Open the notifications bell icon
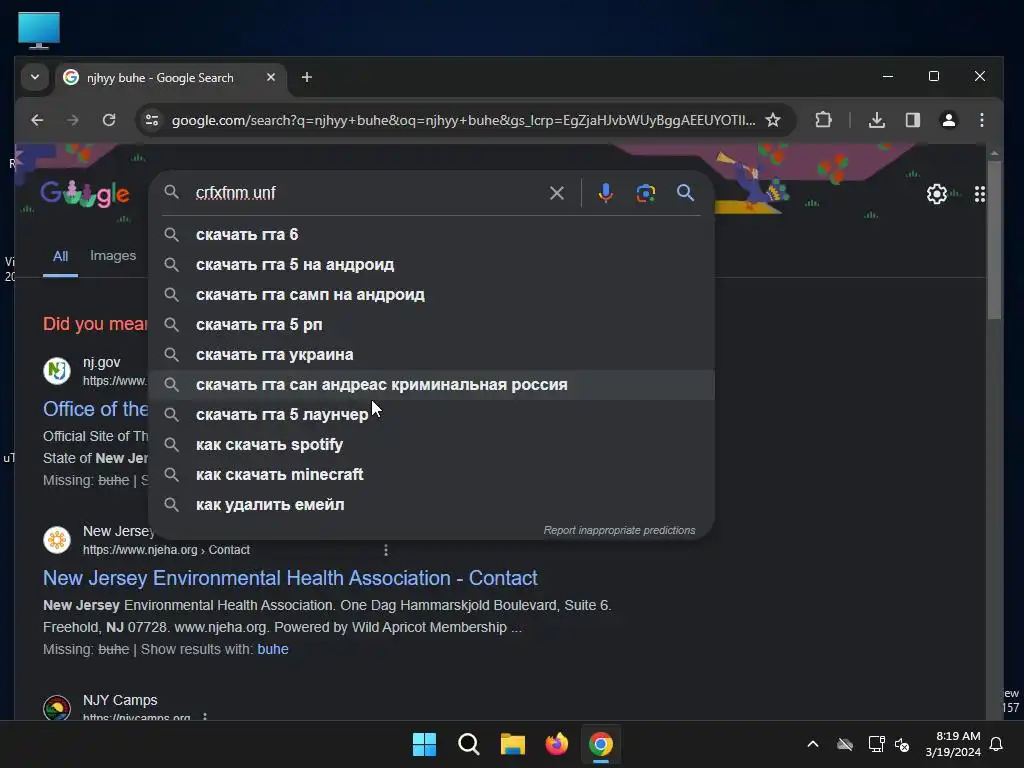The height and width of the screenshot is (768, 1024). point(997,744)
